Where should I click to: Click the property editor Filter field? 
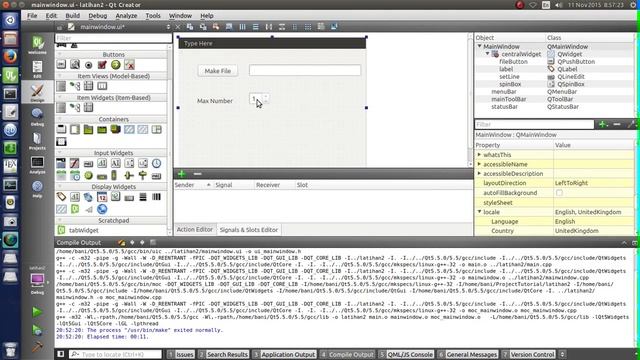(534, 124)
